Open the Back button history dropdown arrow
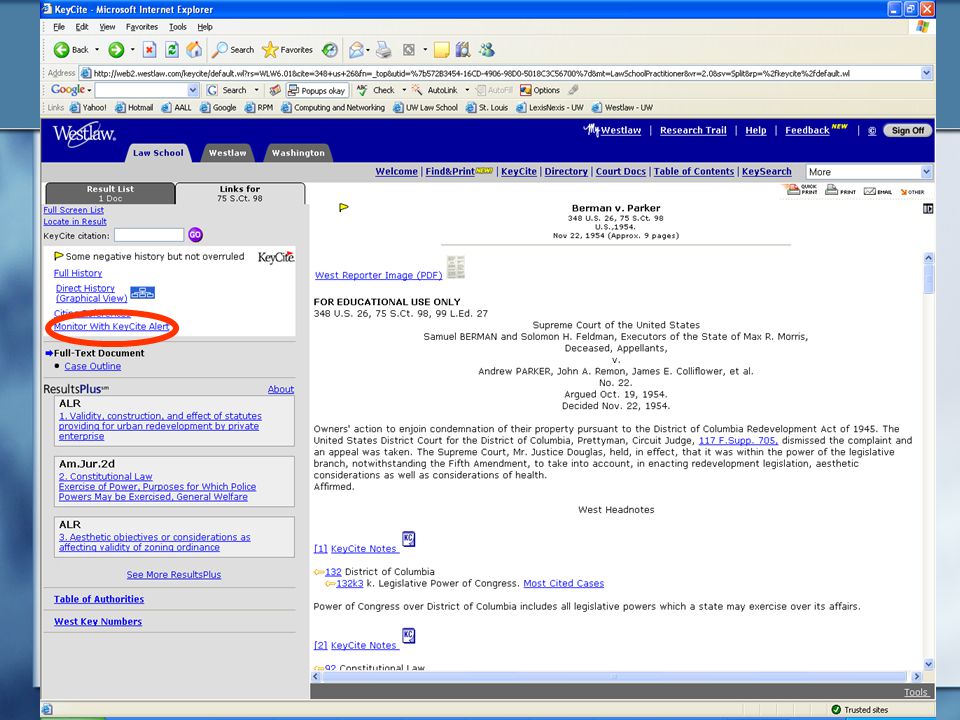This screenshot has height=720, width=960. pyautogui.click(x=97, y=50)
